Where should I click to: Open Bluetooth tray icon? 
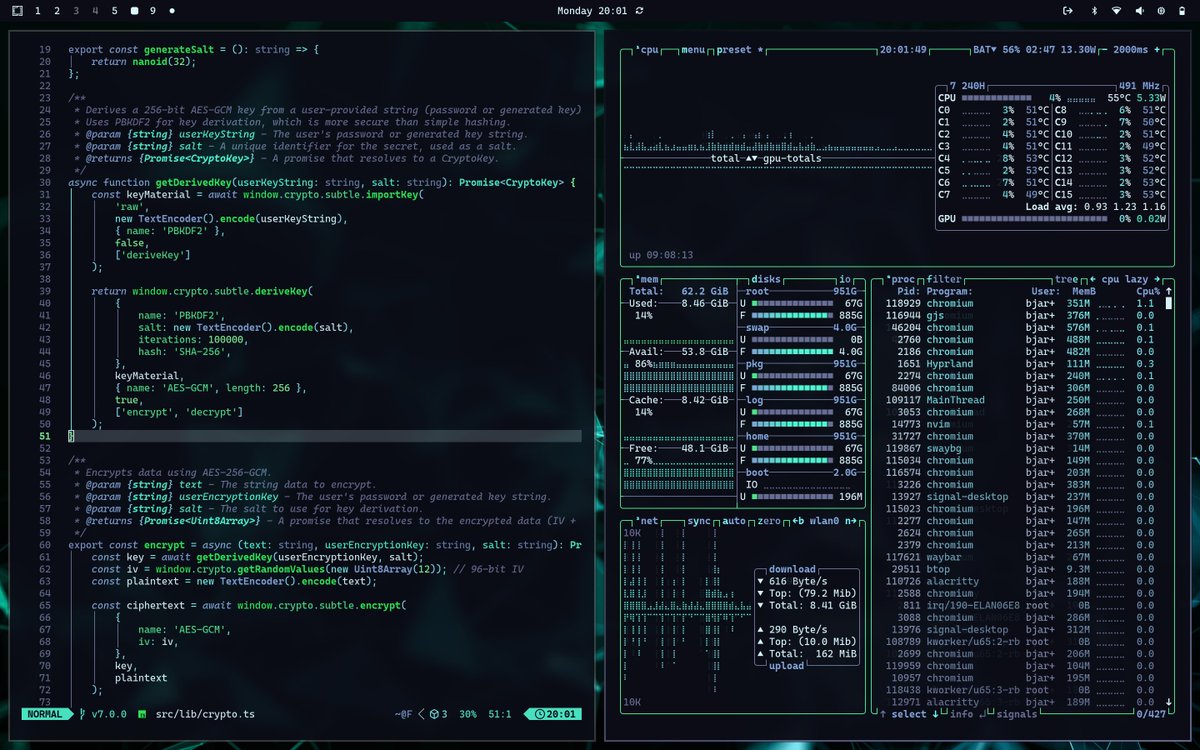pos(1093,10)
